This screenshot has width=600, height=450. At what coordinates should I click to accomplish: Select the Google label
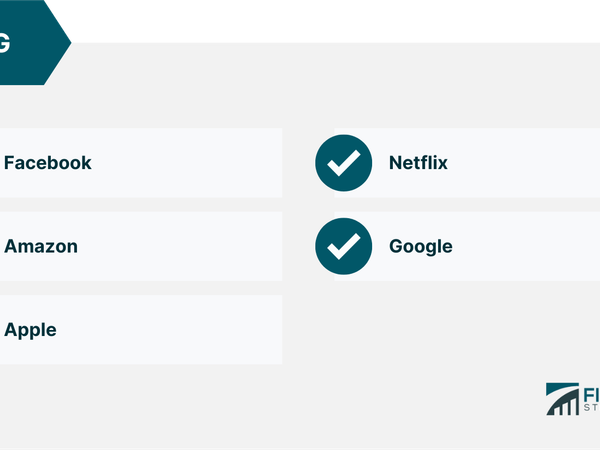click(x=421, y=247)
